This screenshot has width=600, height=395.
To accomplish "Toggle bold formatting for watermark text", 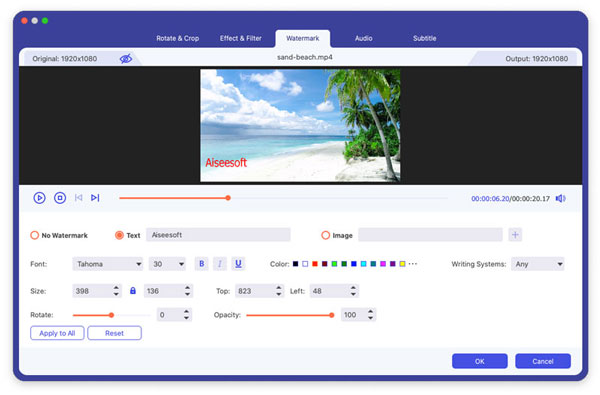I will pyautogui.click(x=202, y=264).
